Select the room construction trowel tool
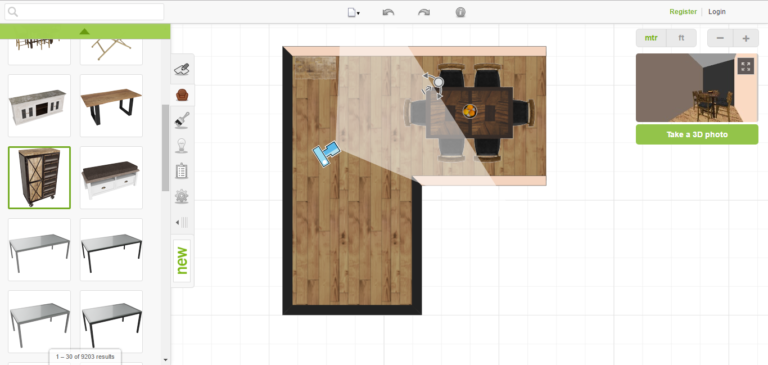 tap(182, 70)
